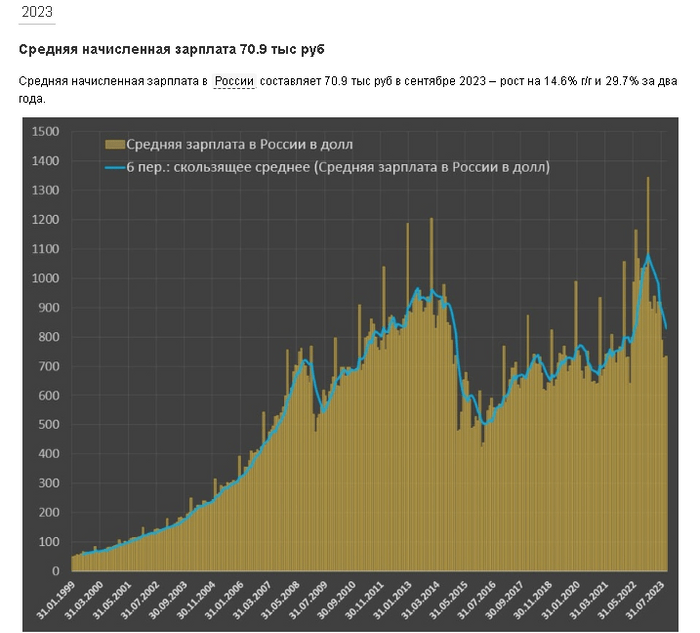700x633 pixels.
Task: Click the 1000 label on the vertical axis
Action: (x=46, y=279)
